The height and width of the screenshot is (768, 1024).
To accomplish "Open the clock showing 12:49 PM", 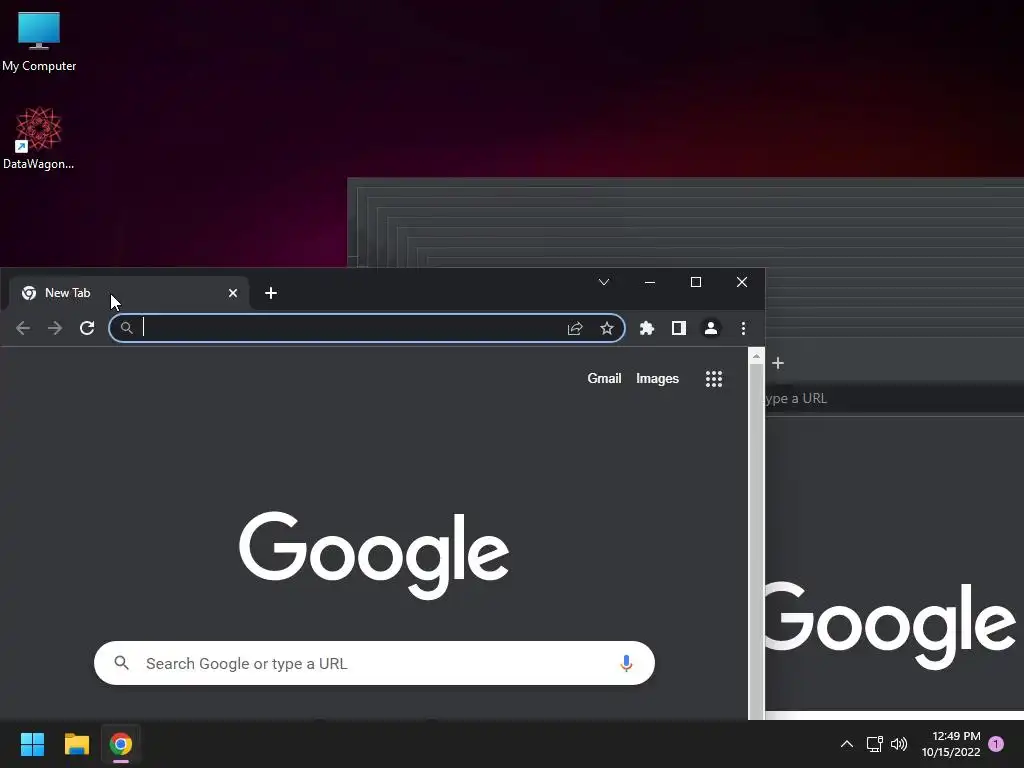I will [x=951, y=744].
